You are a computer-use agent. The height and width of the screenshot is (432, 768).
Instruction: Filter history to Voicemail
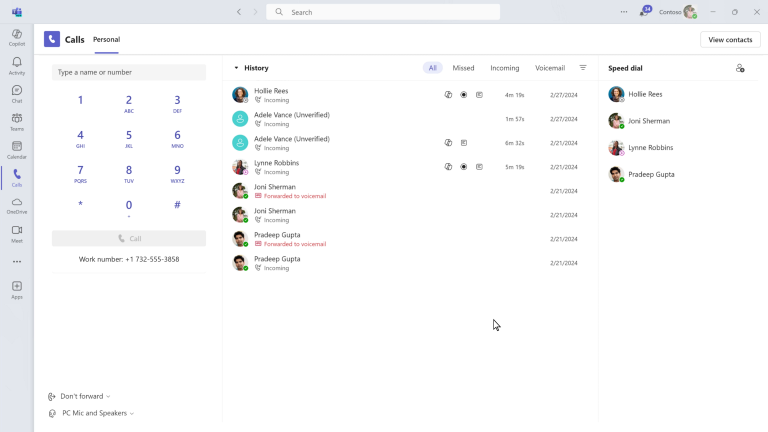[550, 68]
